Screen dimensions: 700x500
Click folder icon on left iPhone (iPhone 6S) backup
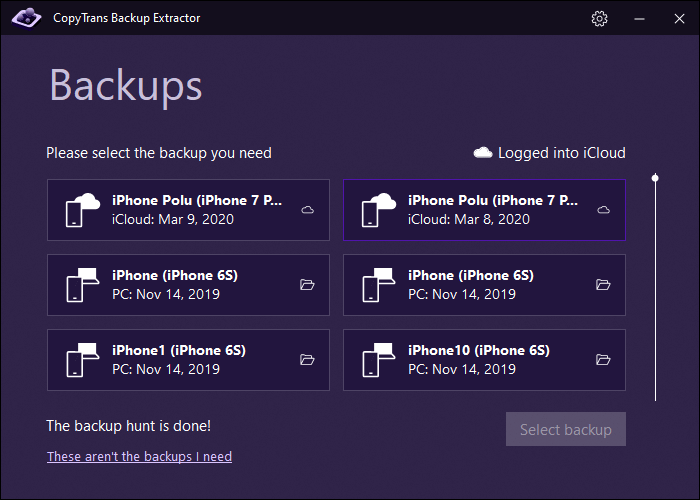click(x=307, y=285)
